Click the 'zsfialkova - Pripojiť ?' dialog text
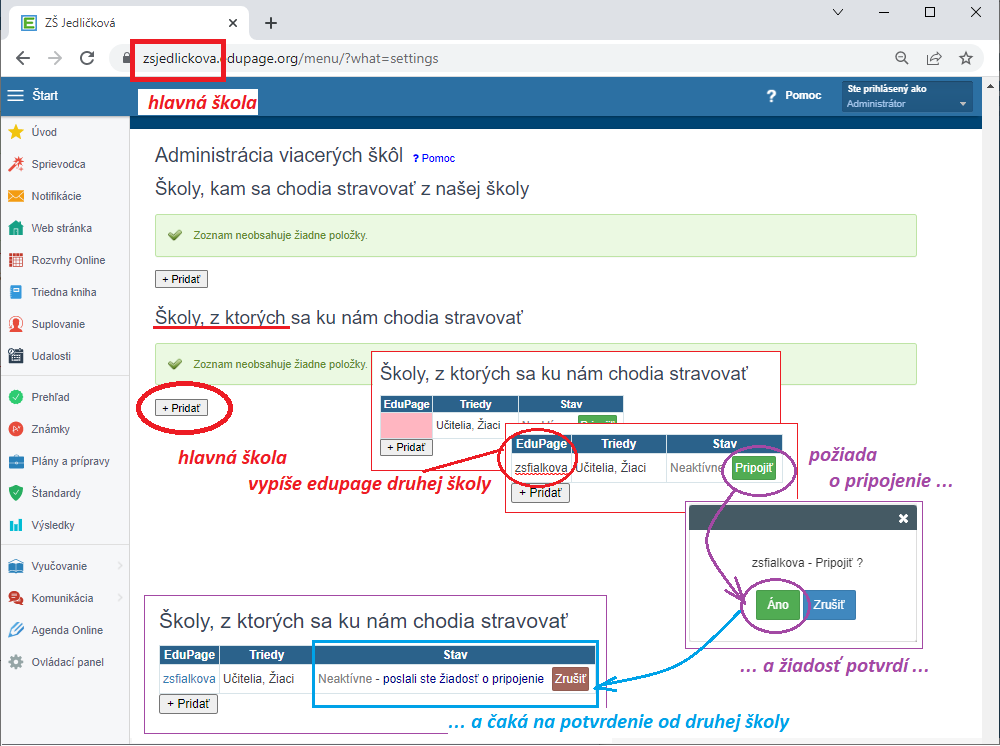The height and width of the screenshot is (746, 1000). [x=807, y=563]
